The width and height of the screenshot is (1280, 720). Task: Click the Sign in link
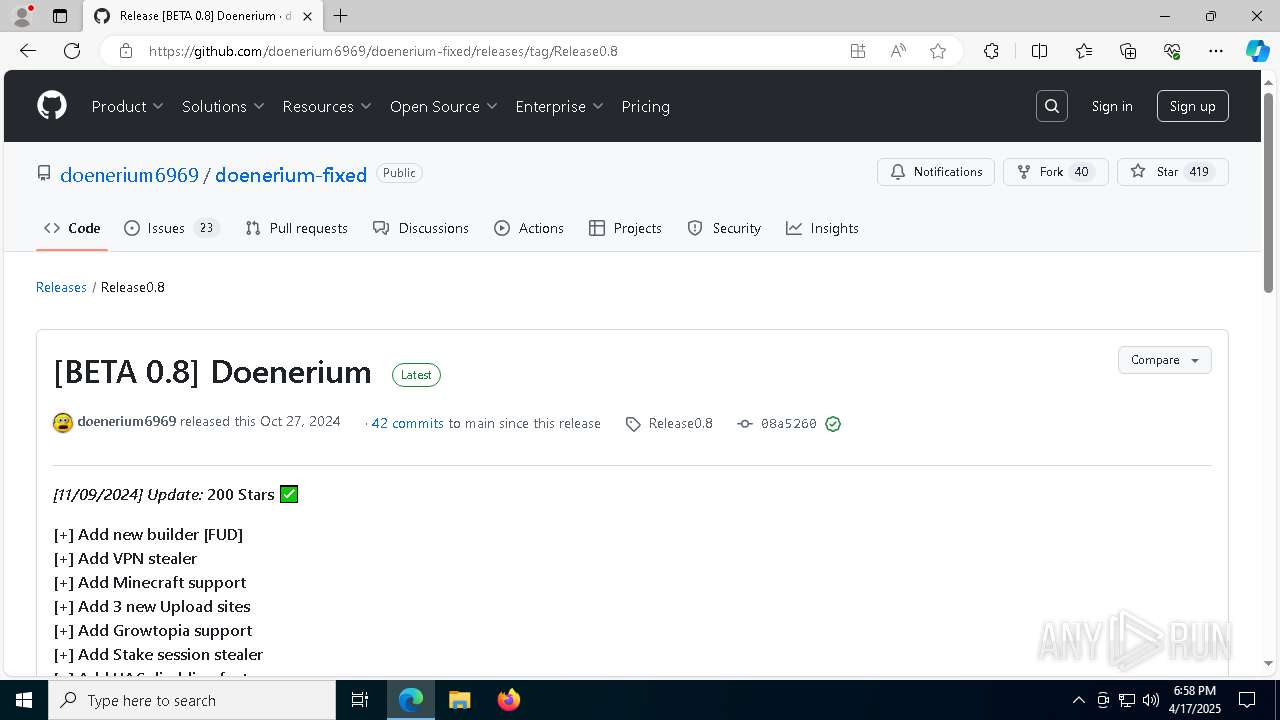pyautogui.click(x=1112, y=106)
